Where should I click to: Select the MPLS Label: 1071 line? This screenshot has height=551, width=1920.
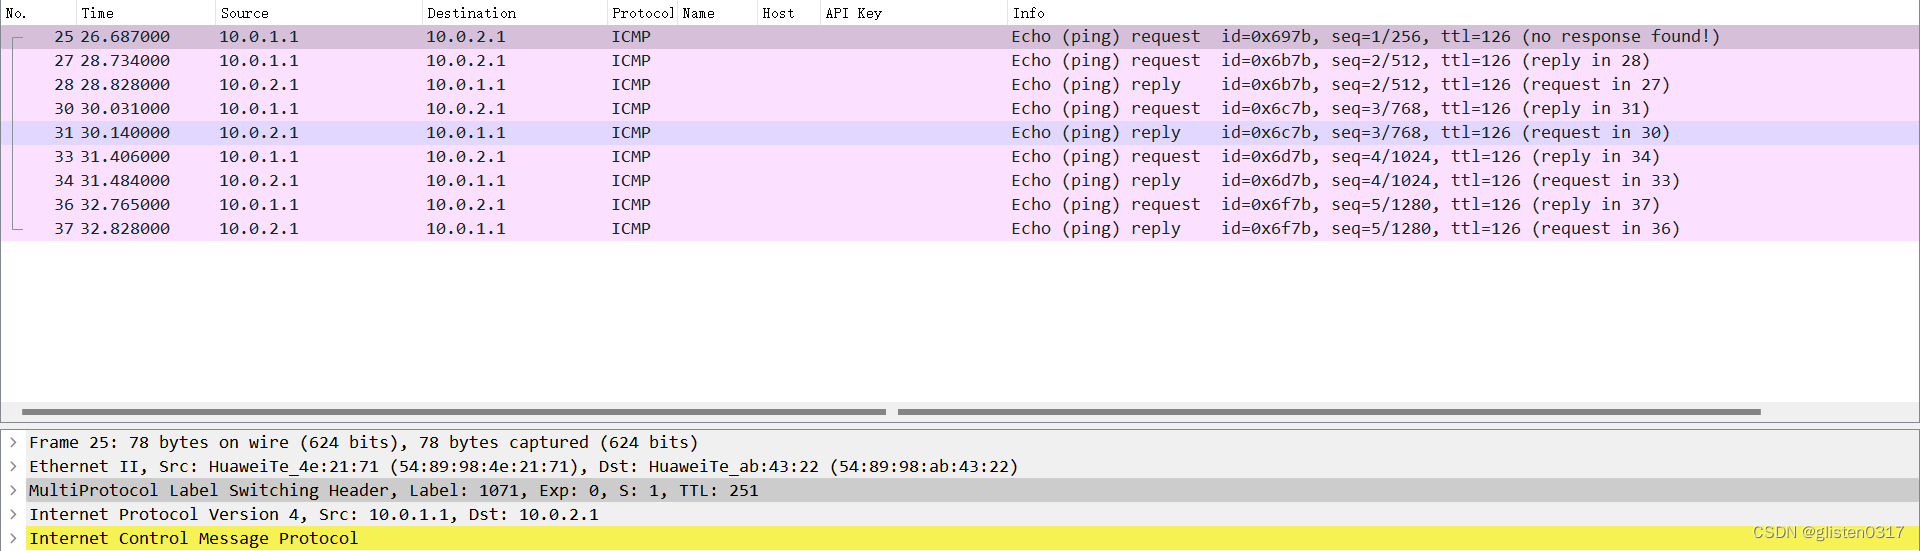click(393, 490)
